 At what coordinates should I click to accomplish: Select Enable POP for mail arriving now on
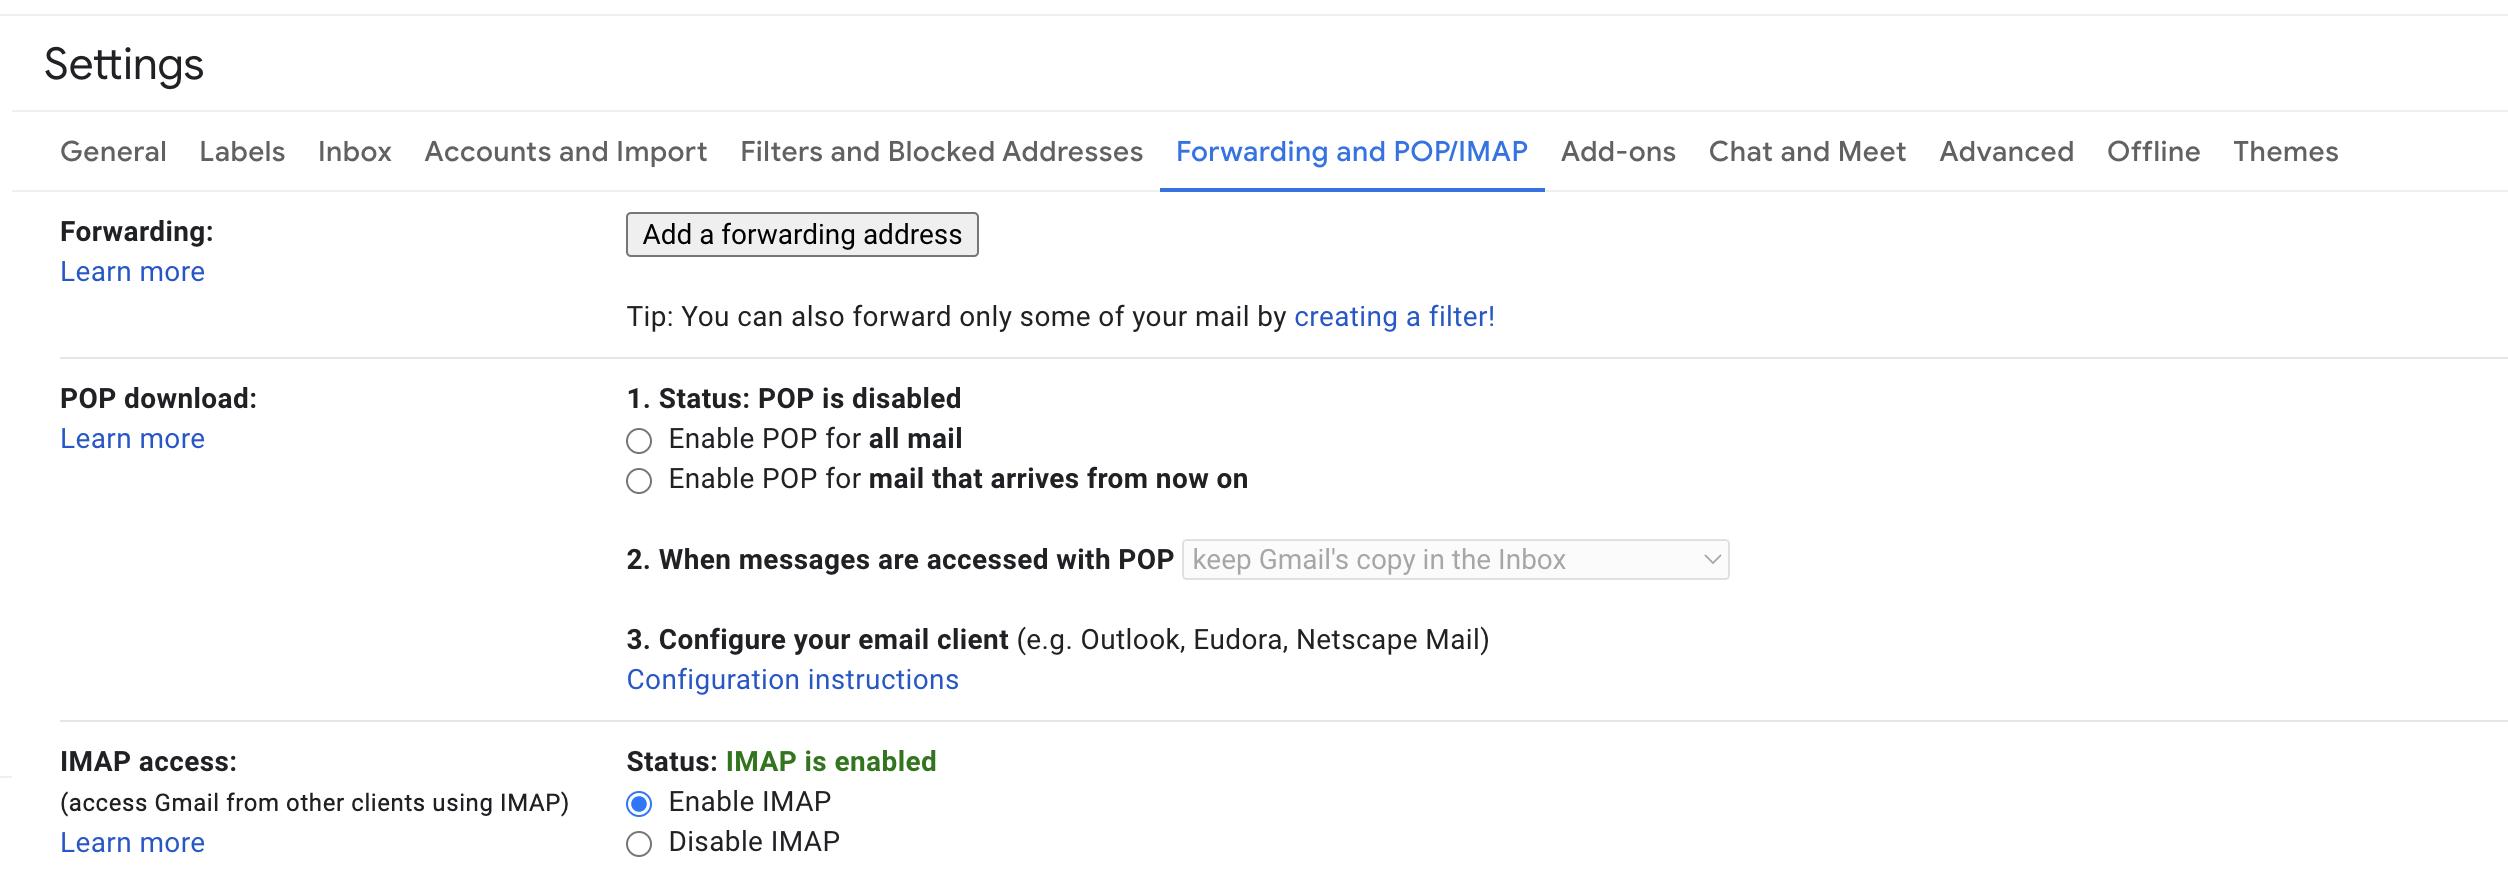[639, 481]
